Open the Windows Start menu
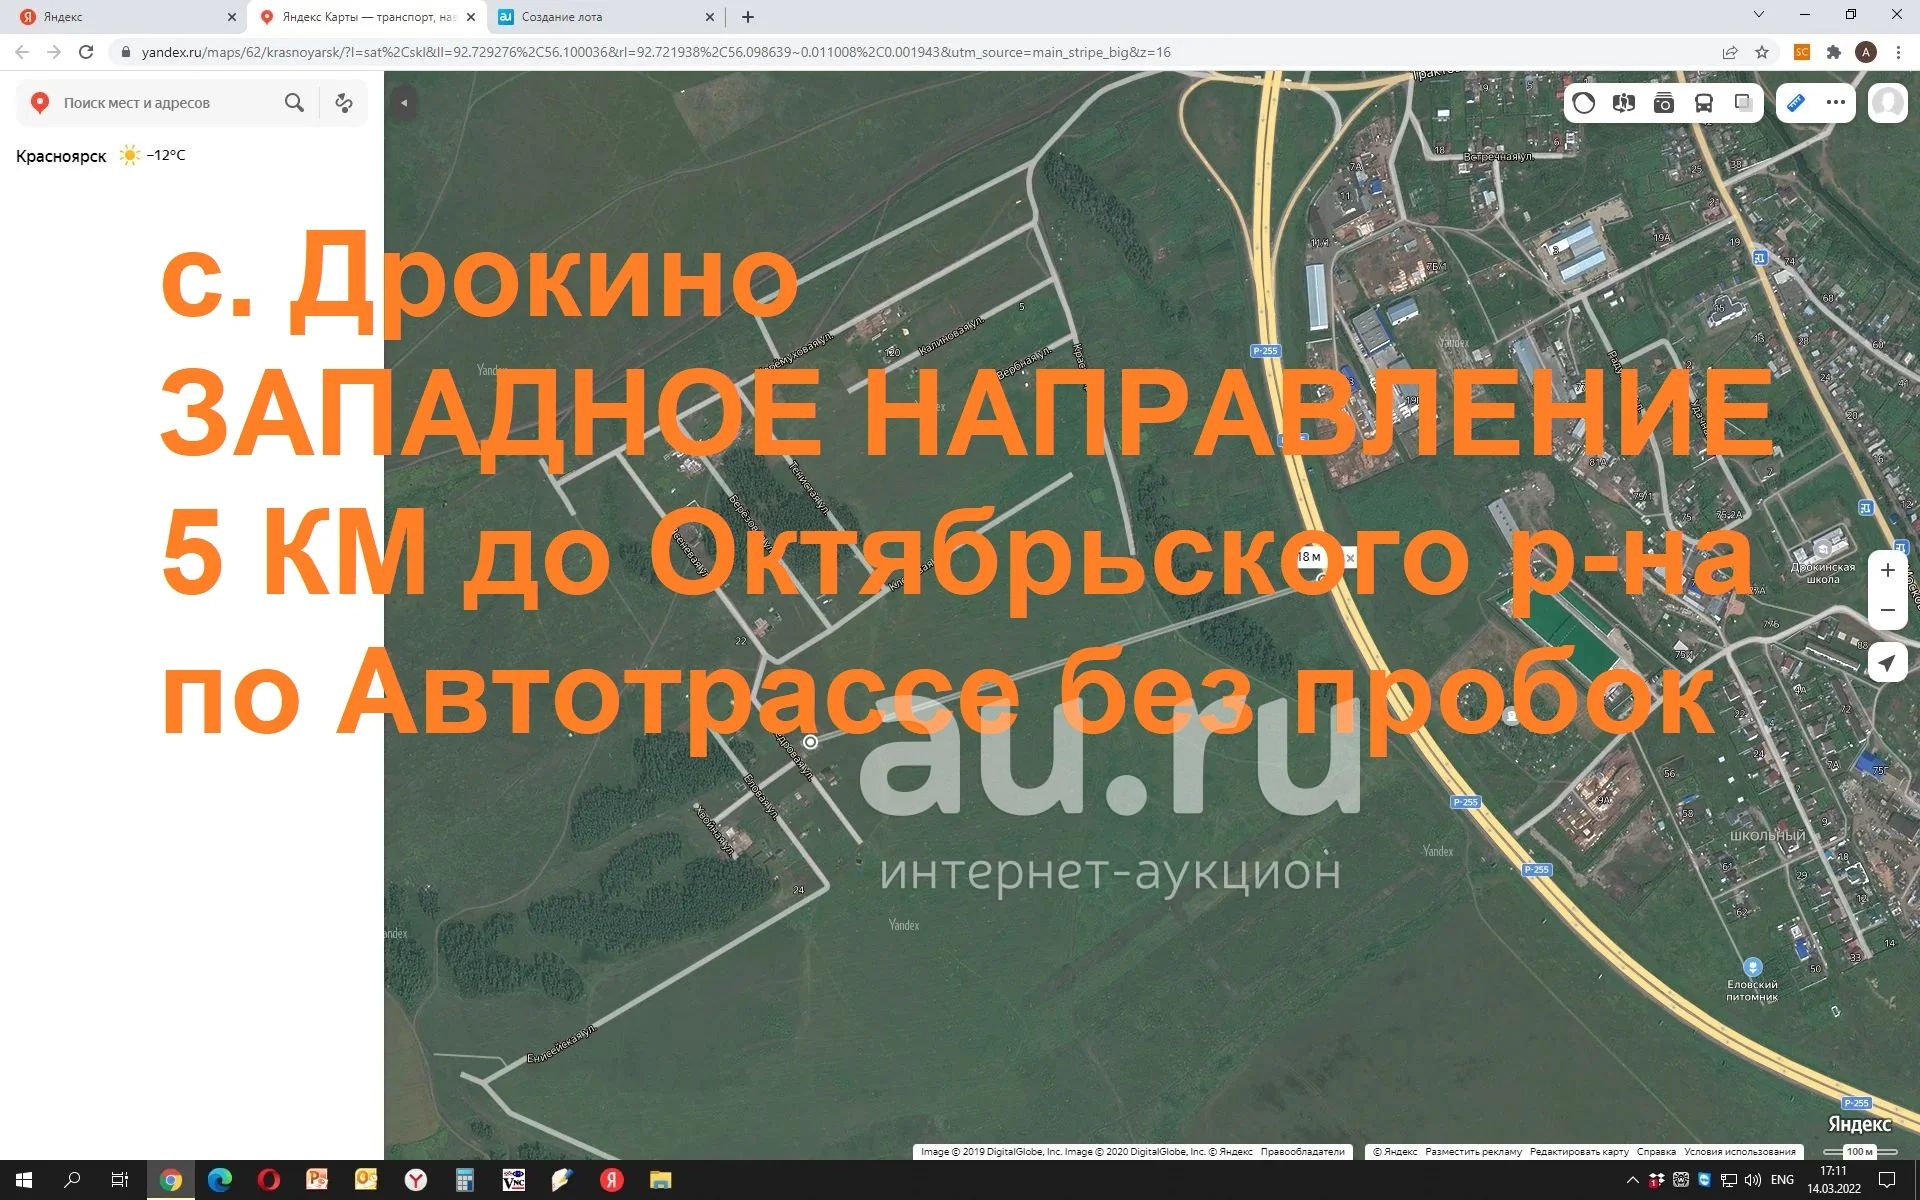This screenshot has height=1200, width=1920. (24, 1180)
